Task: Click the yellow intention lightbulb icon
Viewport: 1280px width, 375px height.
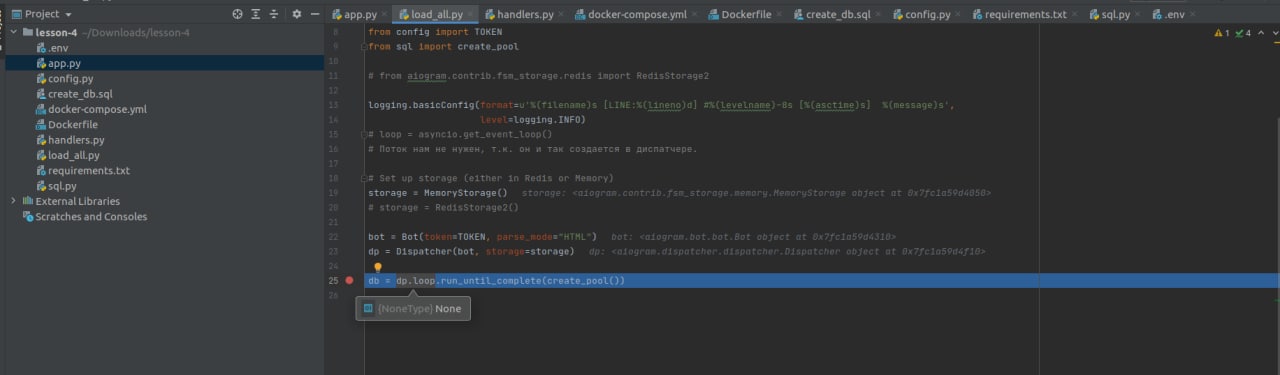Action: [378, 267]
